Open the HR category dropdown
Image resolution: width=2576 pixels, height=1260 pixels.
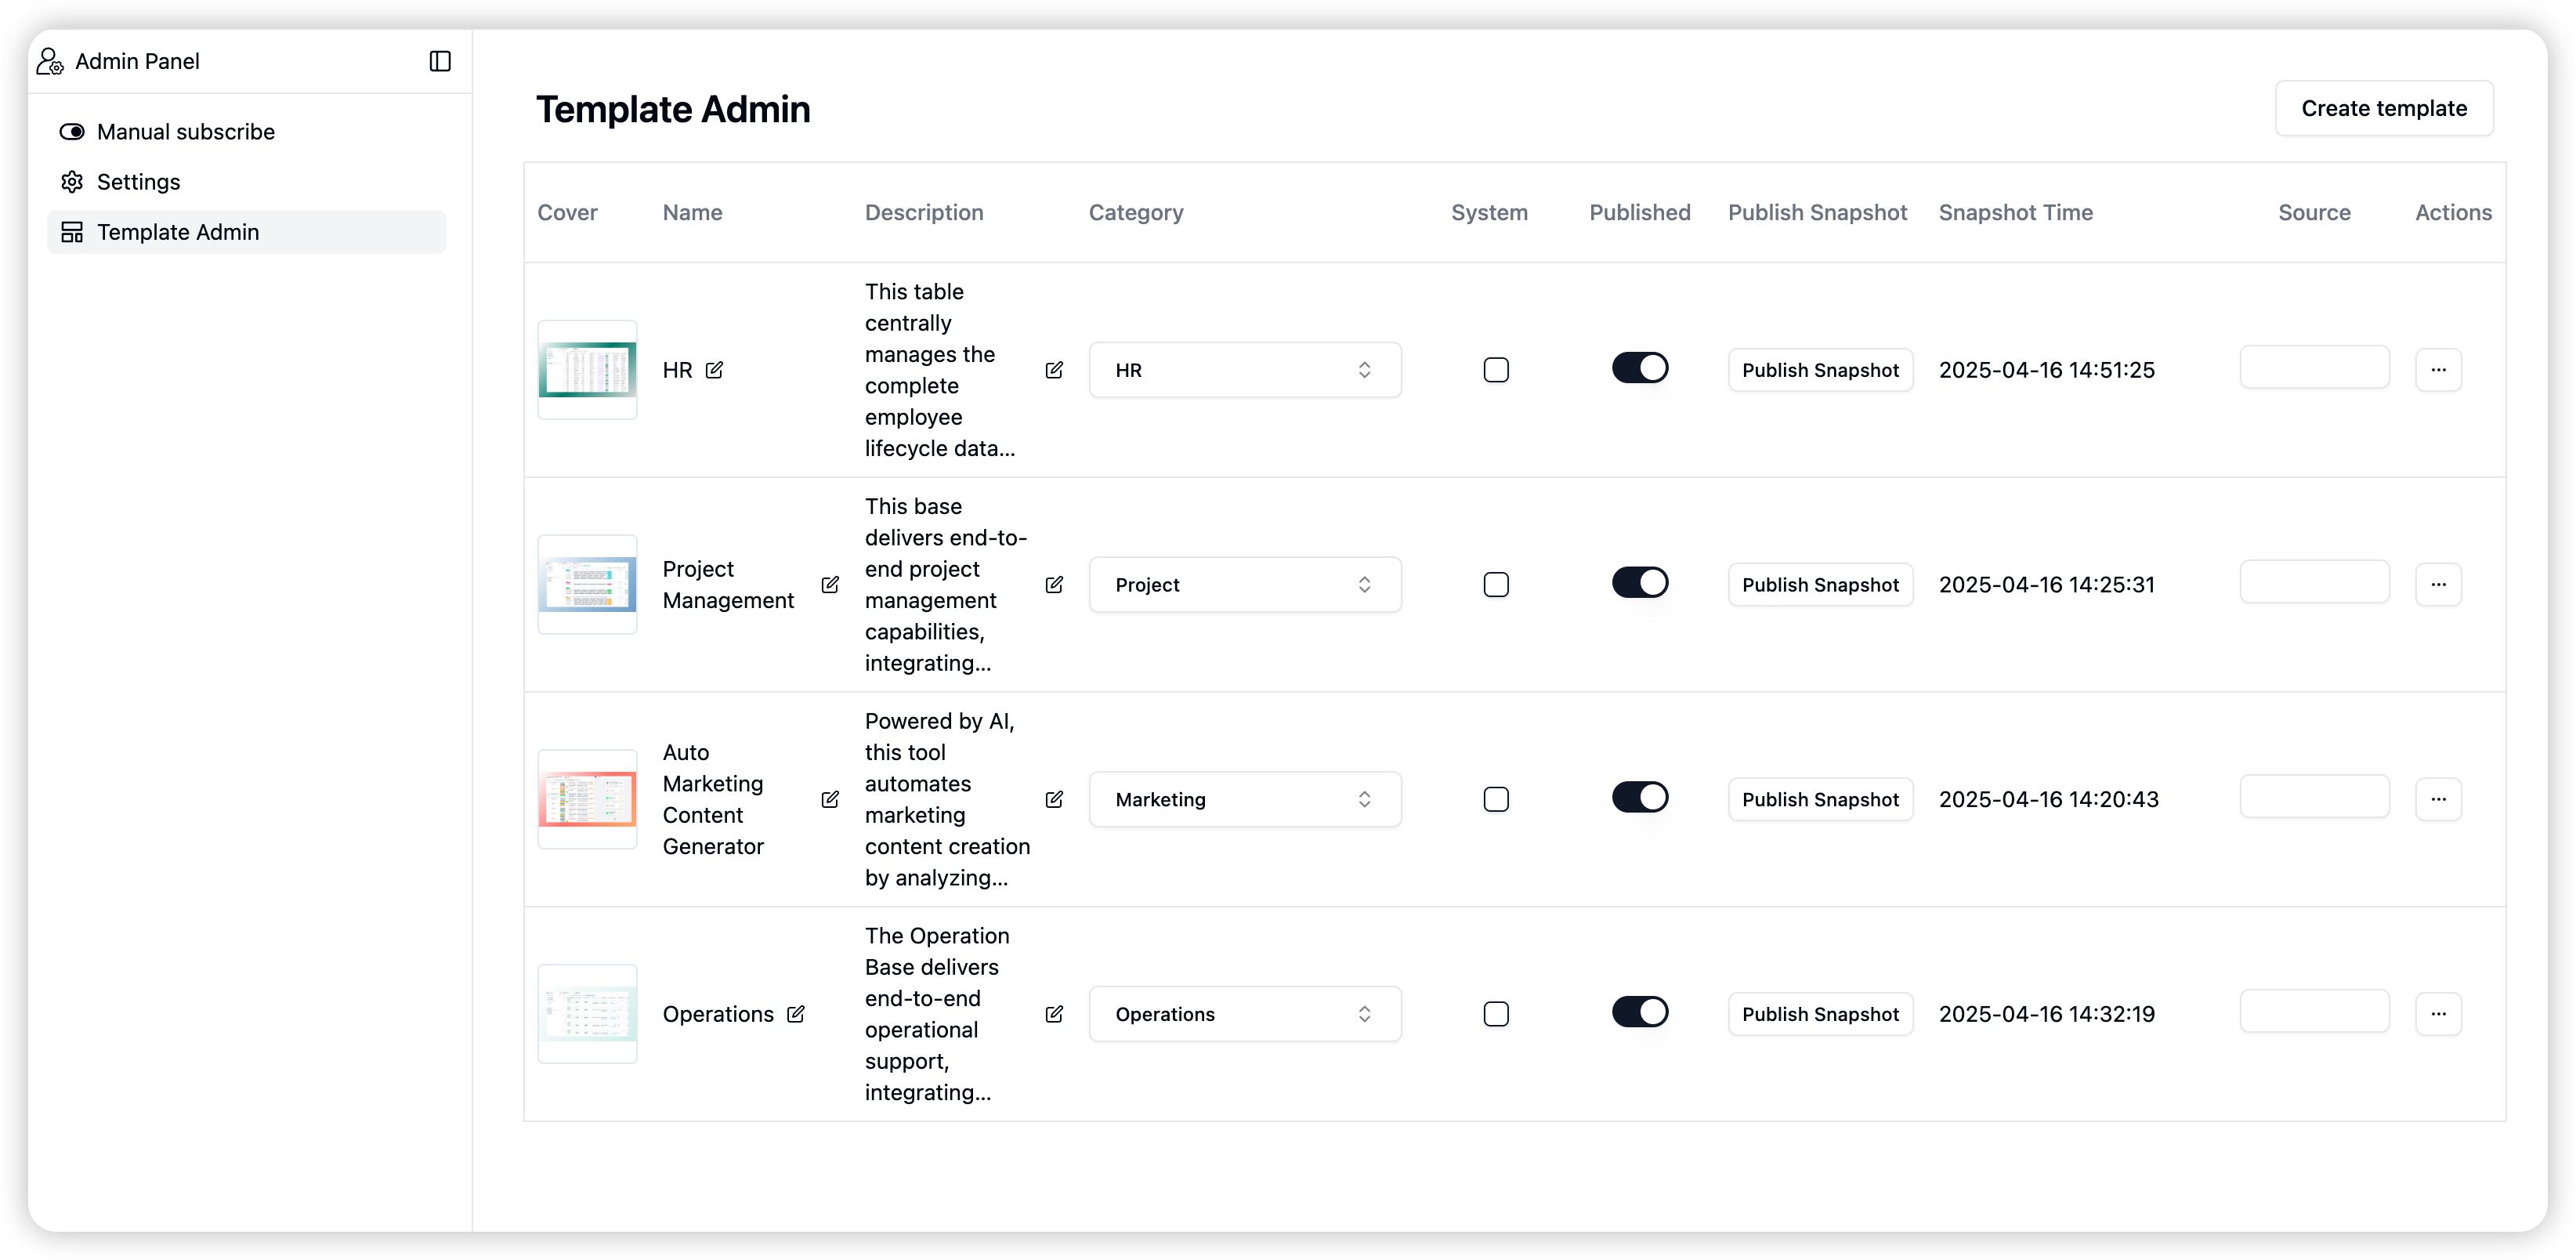[x=1245, y=370]
